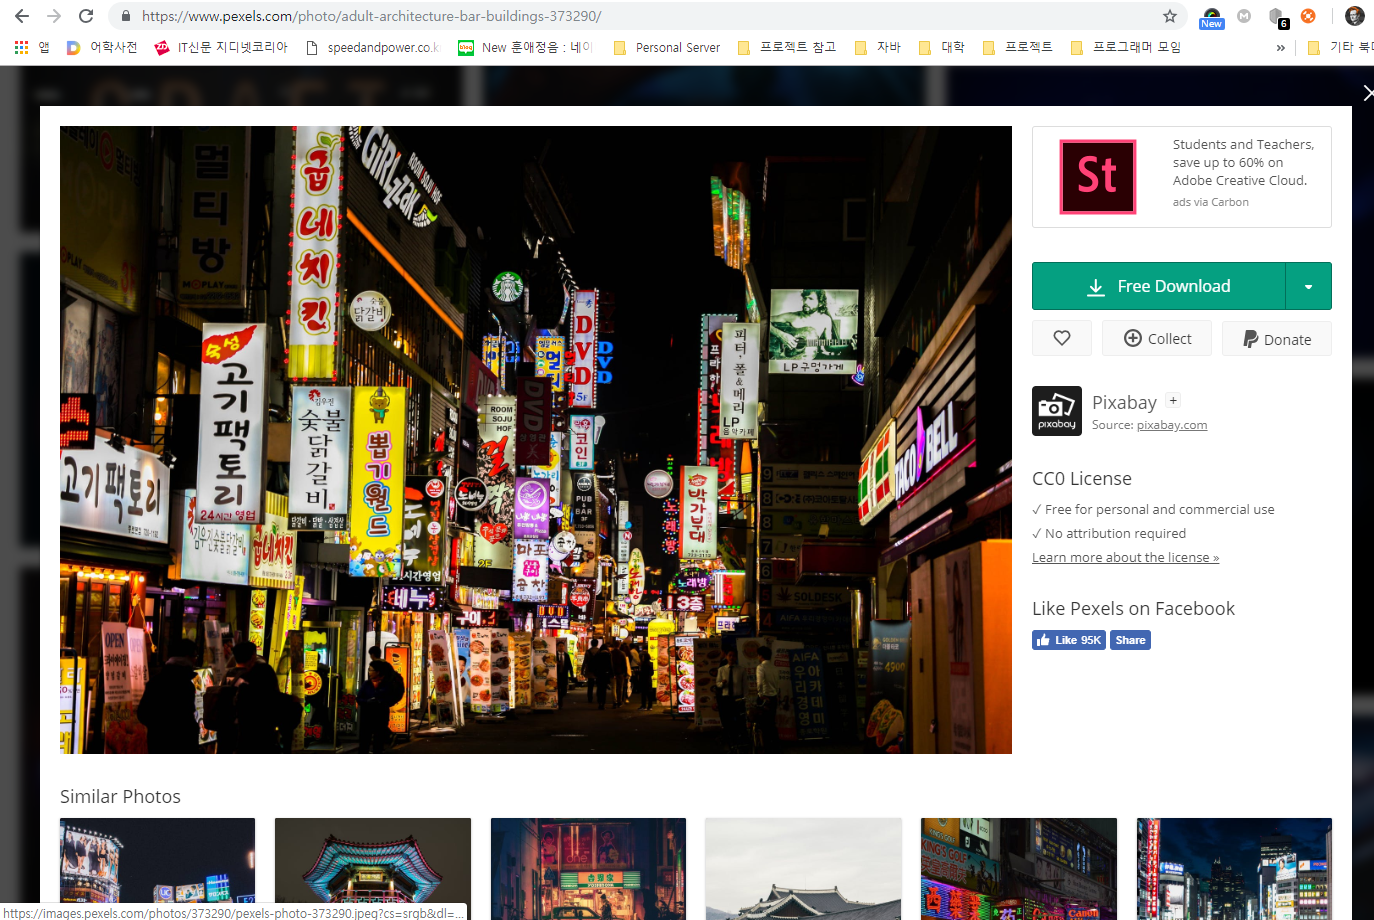Click the Facebook Share button

tap(1130, 640)
